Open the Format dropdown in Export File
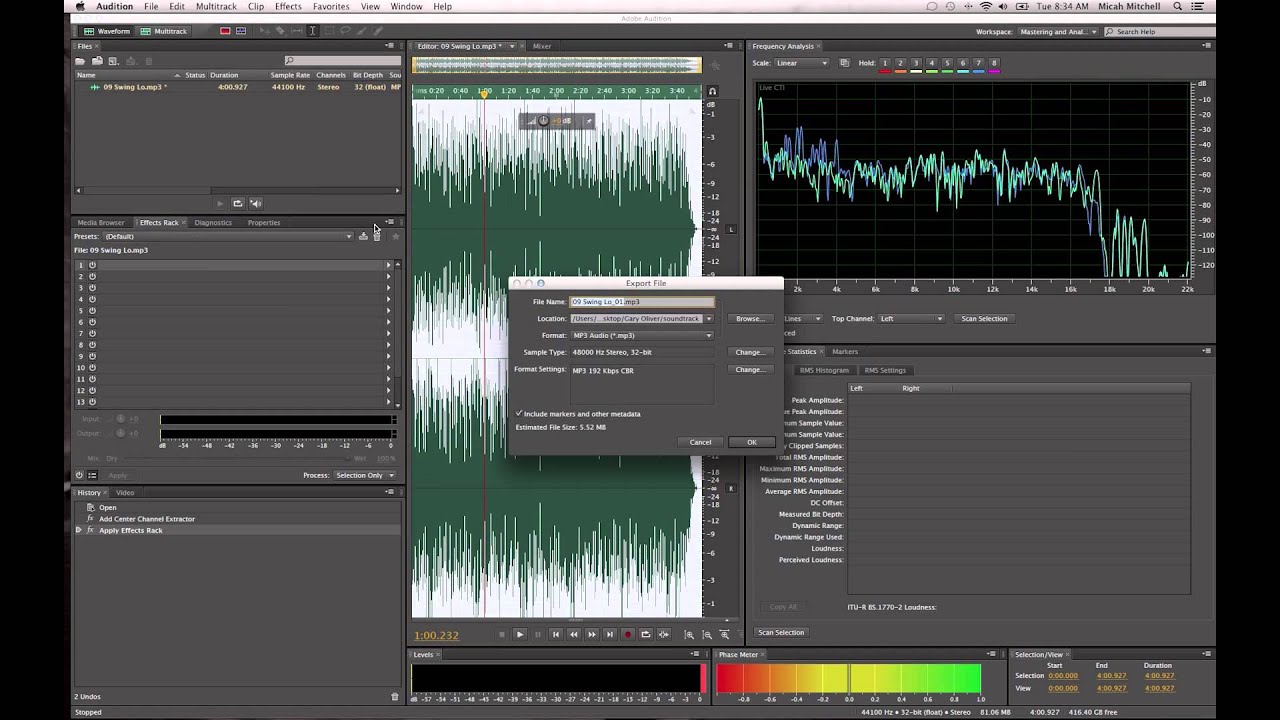The image size is (1280, 720). [641, 335]
